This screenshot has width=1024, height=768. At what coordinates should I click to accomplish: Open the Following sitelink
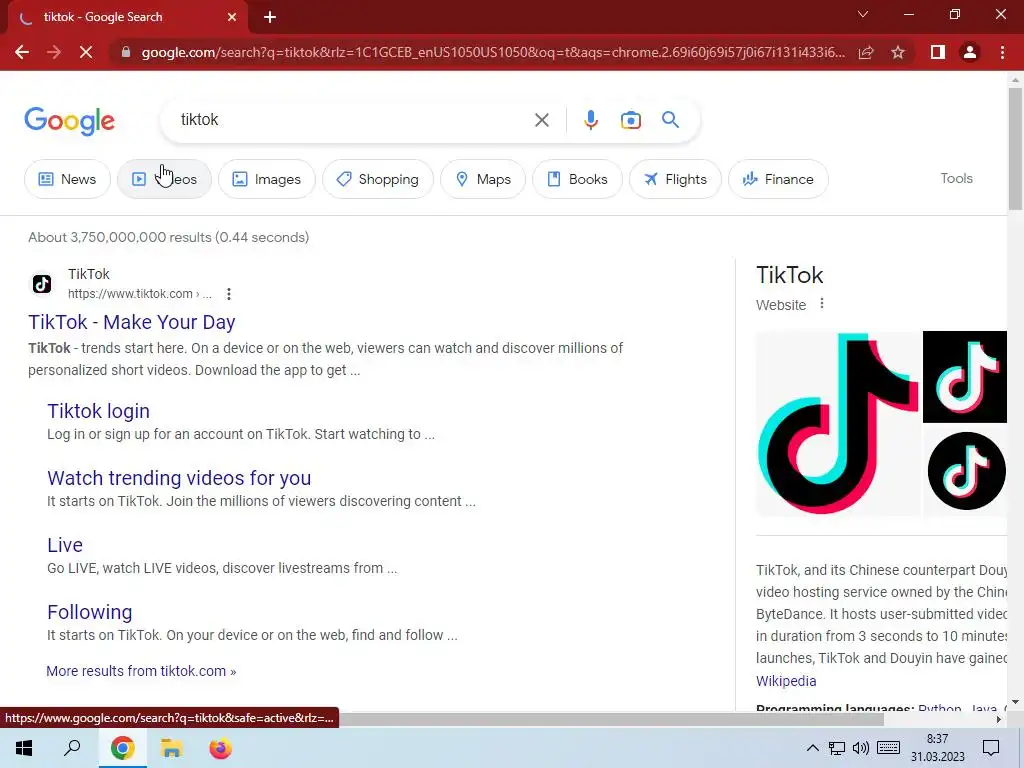tap(89, 612)
